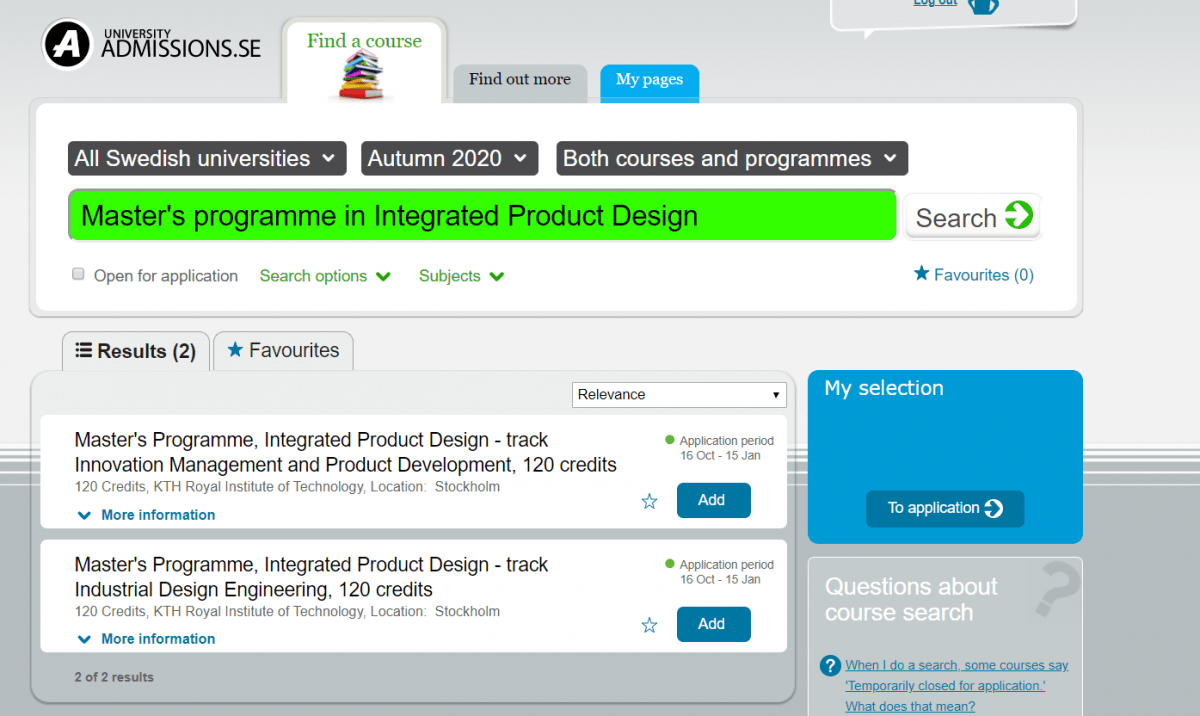Open Both courses and programmes dropdown
Screen dimensions: 1200x716
(732, 159)
